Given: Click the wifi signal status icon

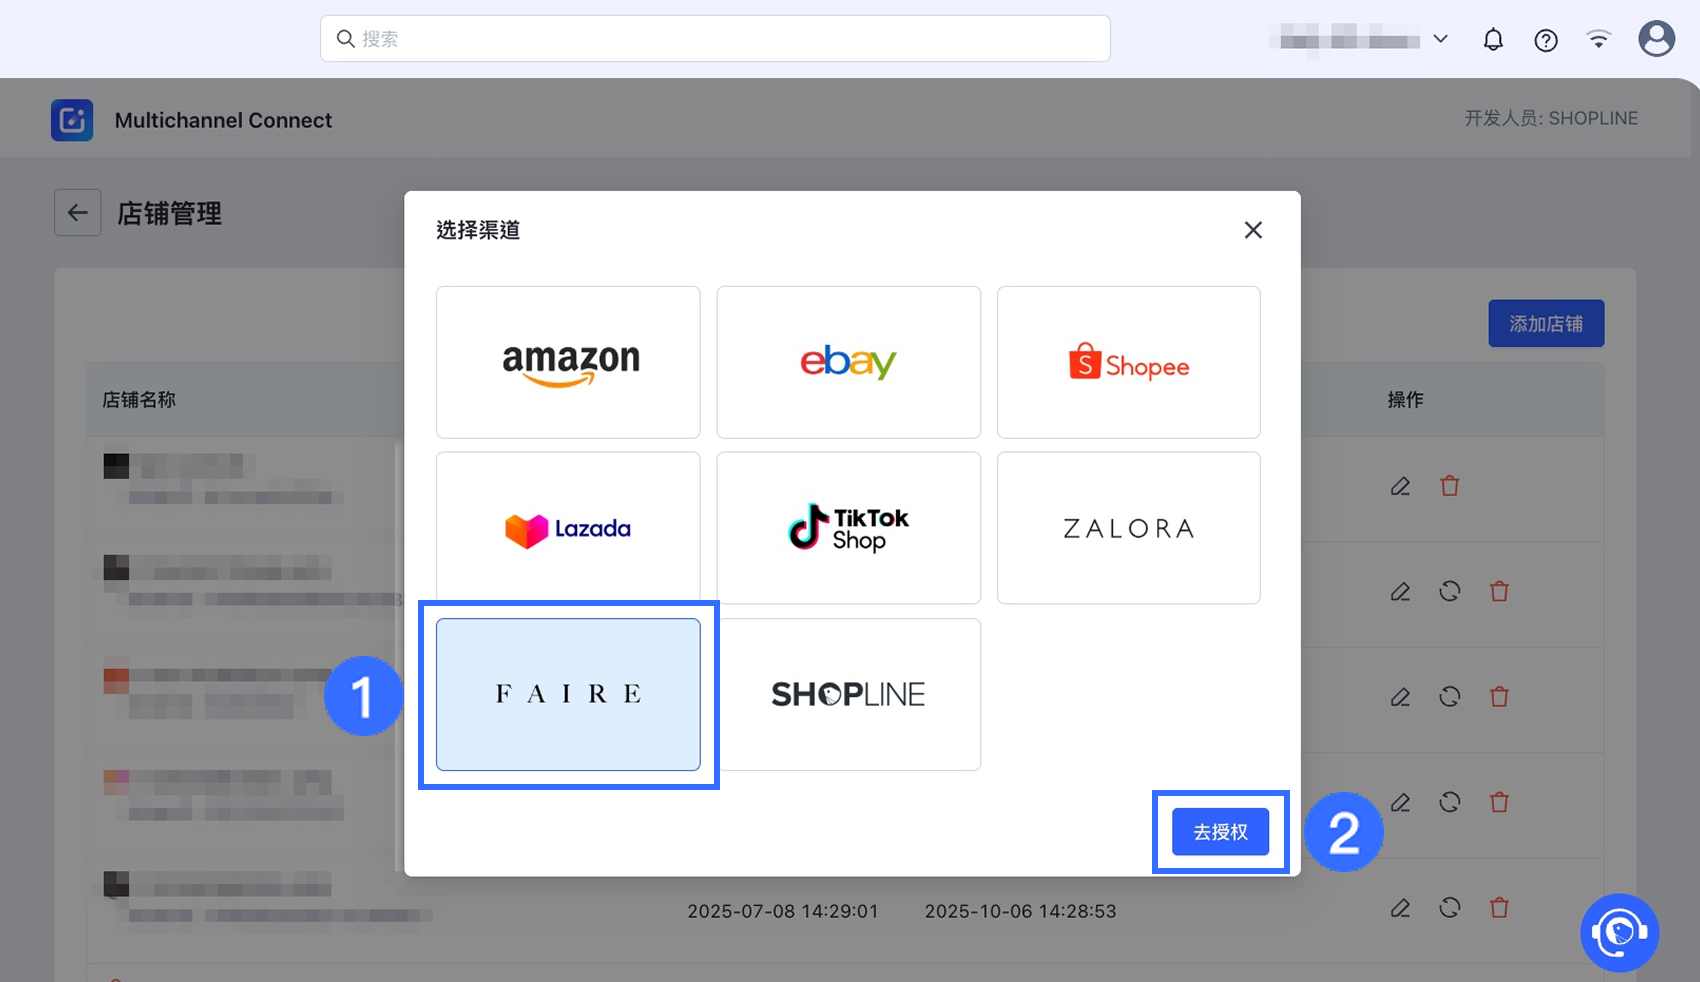Looking at the screenshot, I should [x=1599, y=40].
